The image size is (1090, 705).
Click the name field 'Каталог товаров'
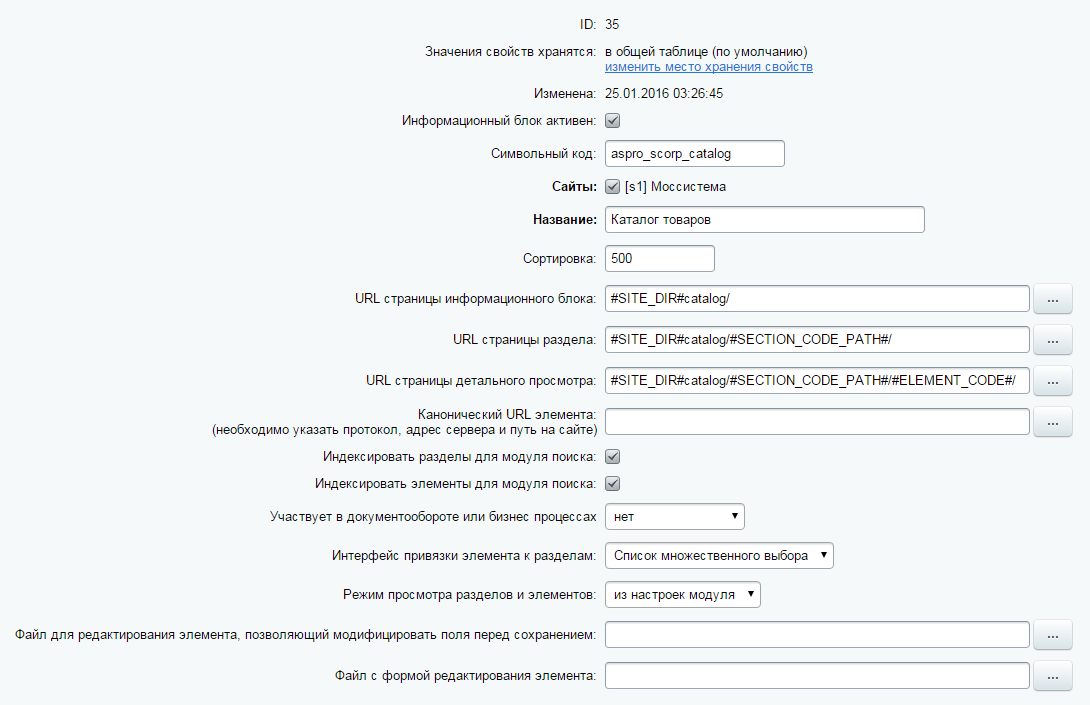click(x=764, y=220)
